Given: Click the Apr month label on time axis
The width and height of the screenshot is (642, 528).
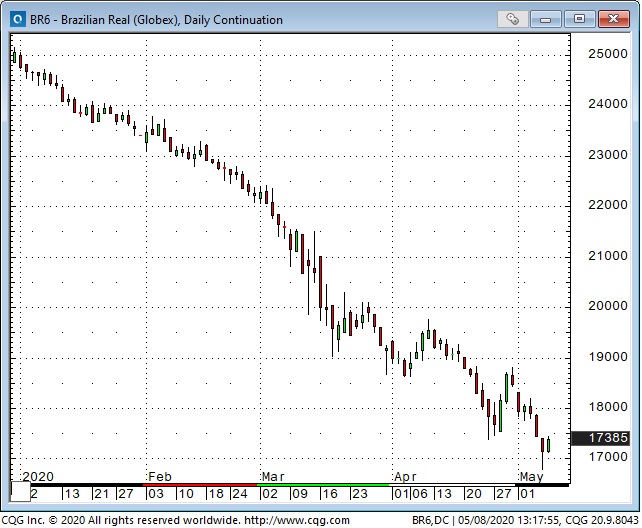Looking at the screenshot, I should (405, 477).
